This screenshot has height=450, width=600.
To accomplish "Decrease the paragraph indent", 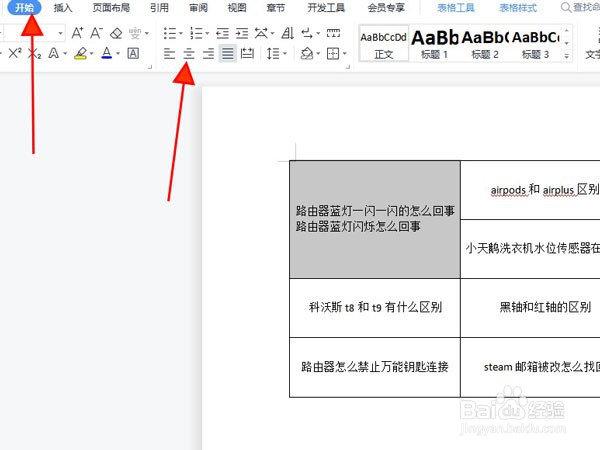I will pyautogui.click(x=222, y=34).
